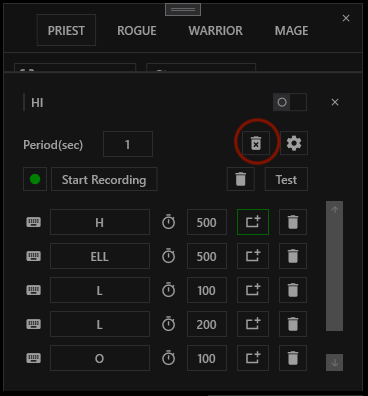Click the timer icon in H row

pos(168,222)
